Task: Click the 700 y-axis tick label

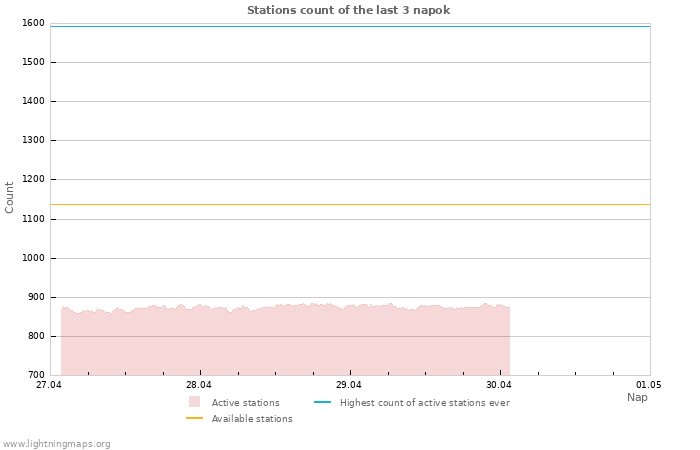Action: (36, 375)
